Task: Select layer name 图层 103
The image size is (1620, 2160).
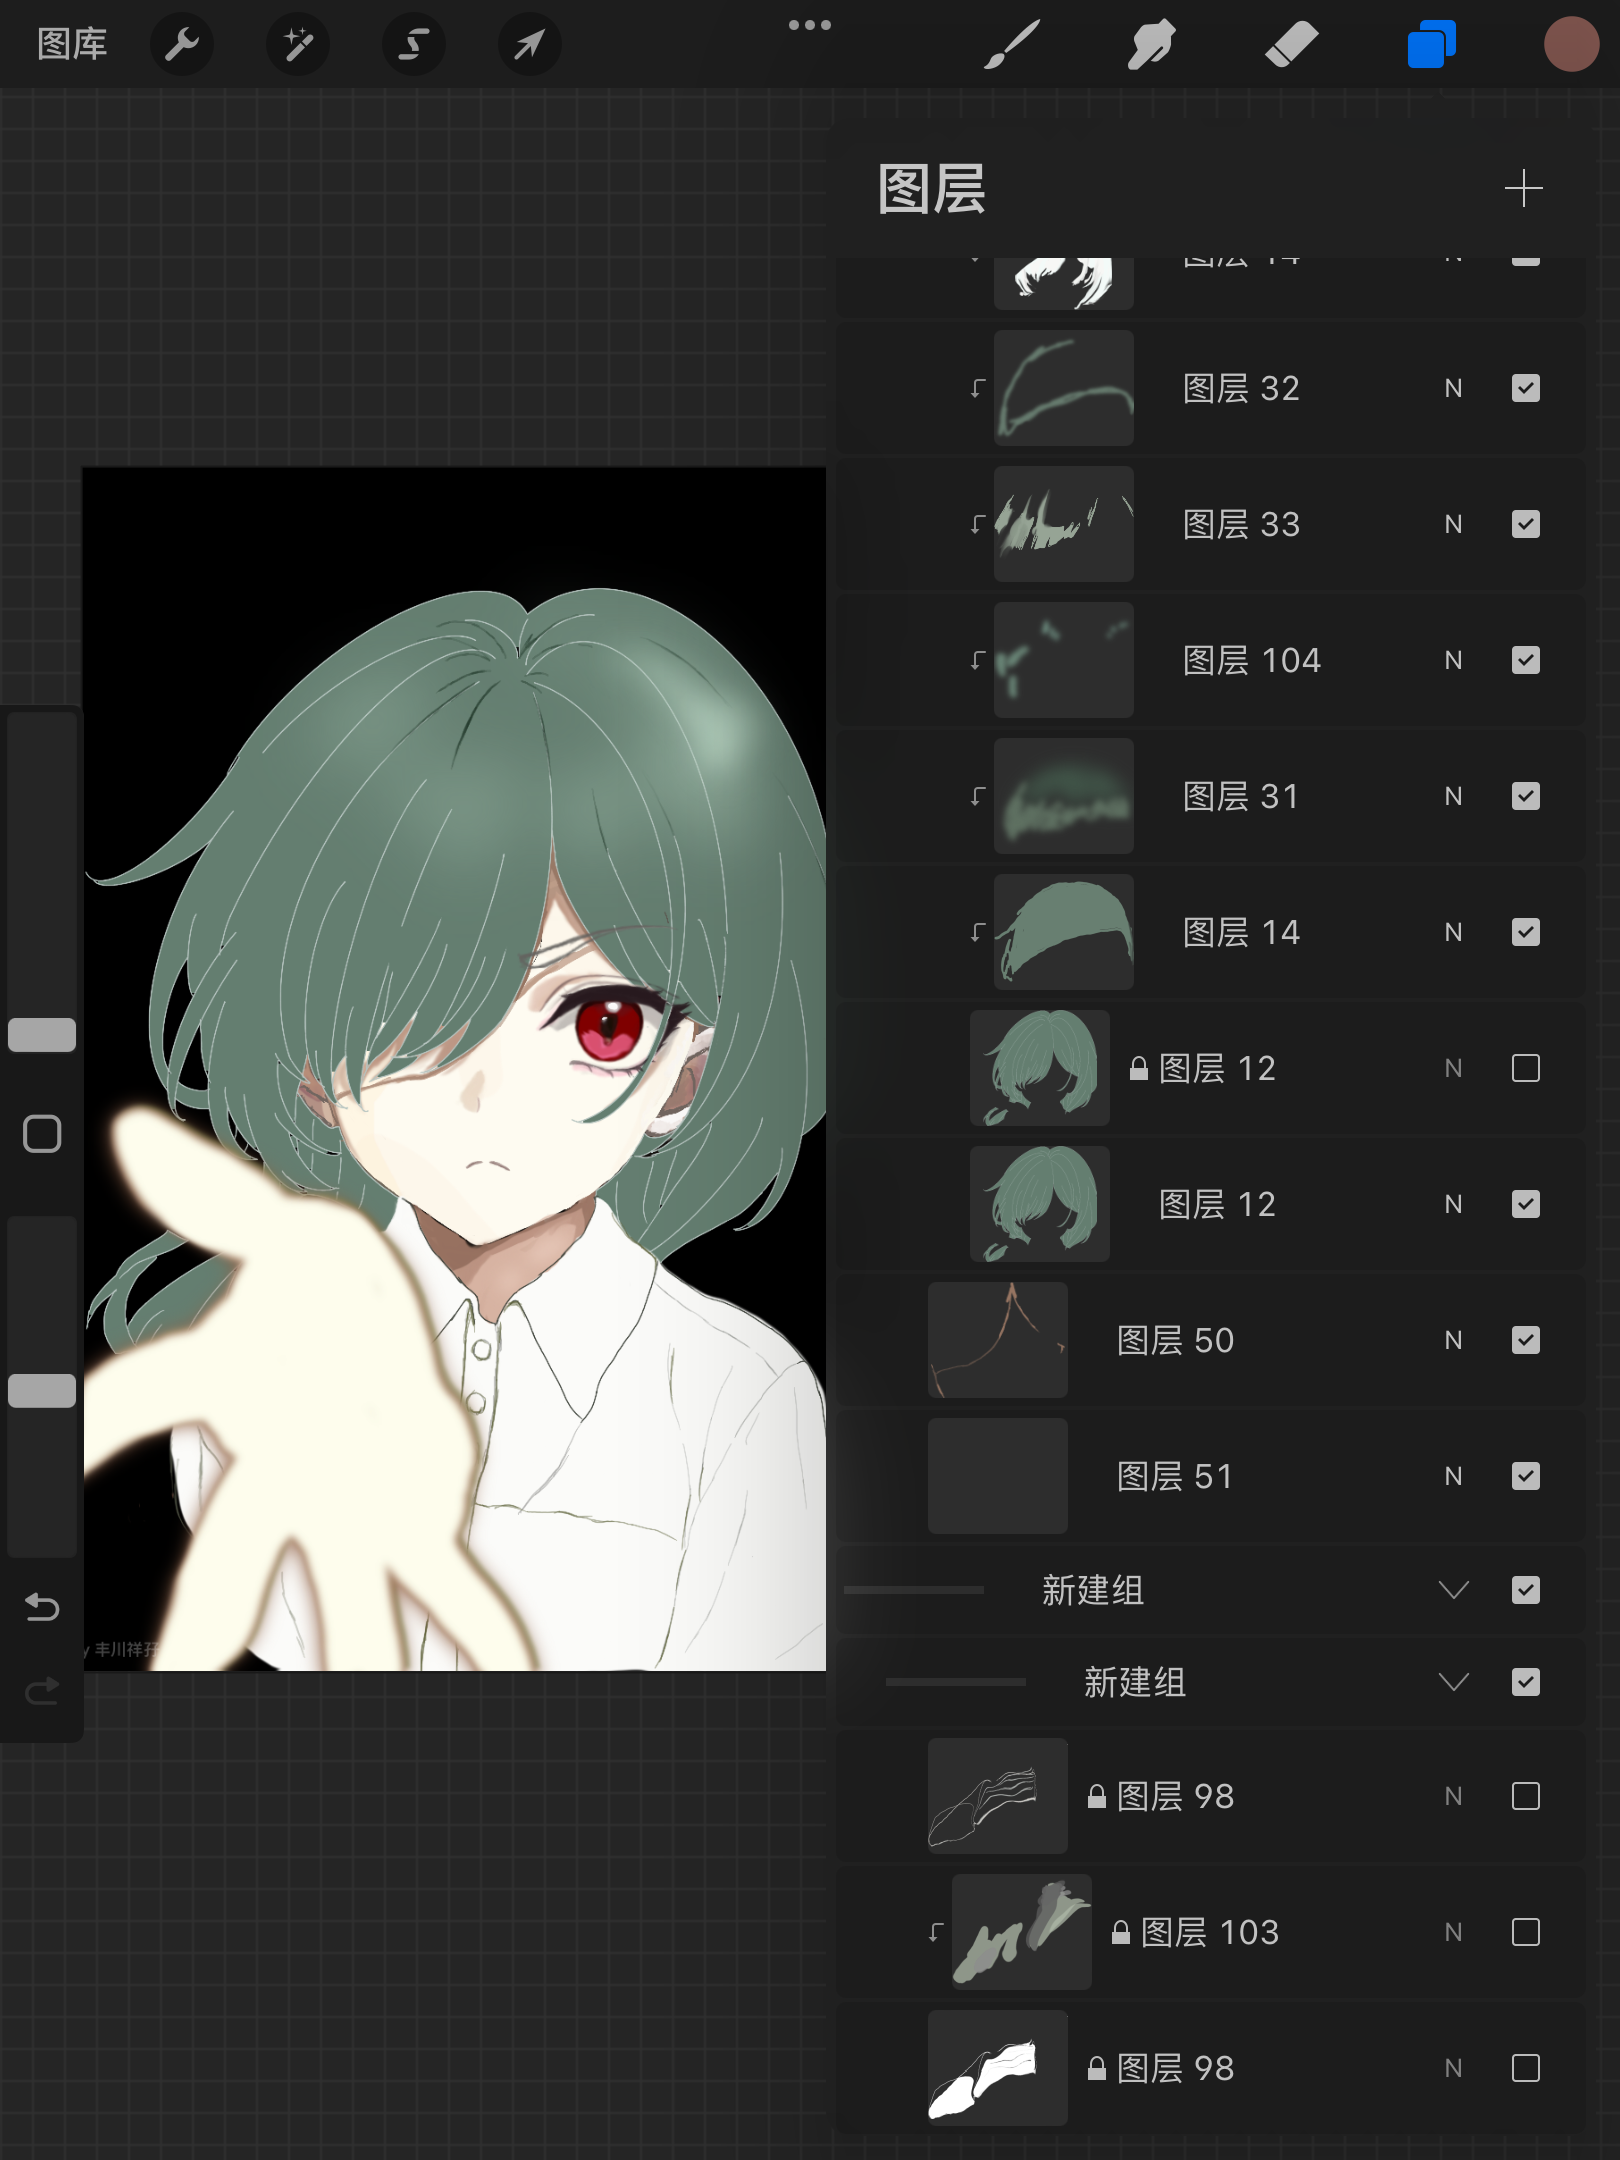Action: click(1210, 1932)
